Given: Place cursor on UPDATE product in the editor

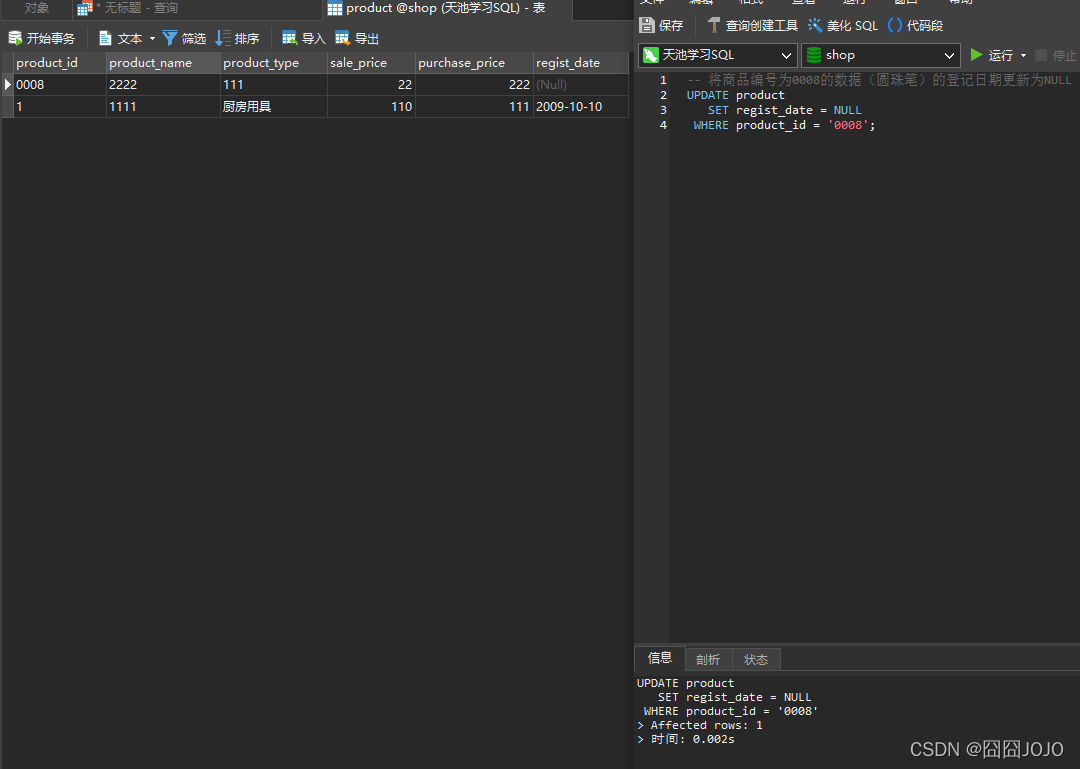Looking at the screenshot, I should pyautogui.click(x=735, y=95).
